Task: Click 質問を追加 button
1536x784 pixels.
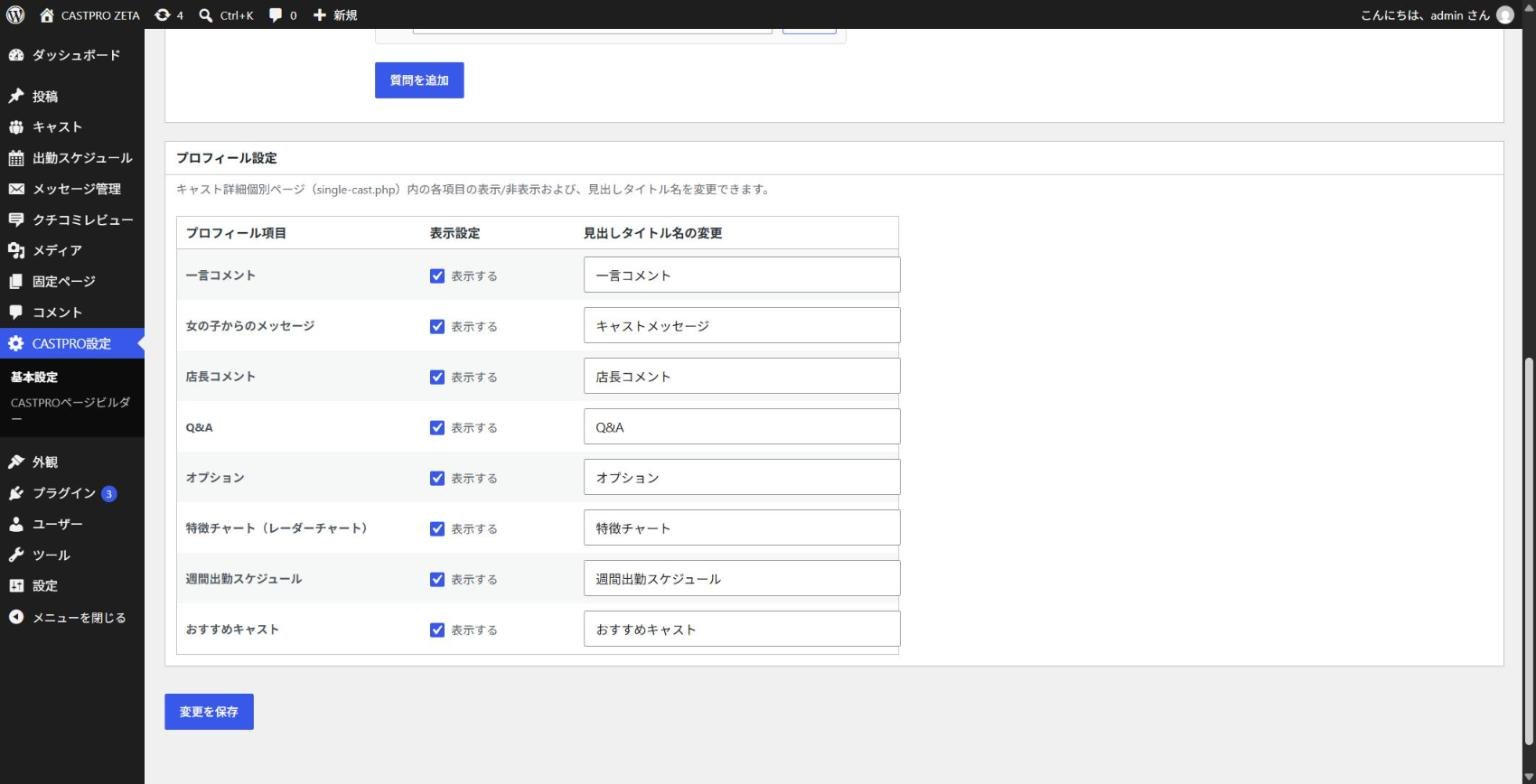Action: click(419, 80)
